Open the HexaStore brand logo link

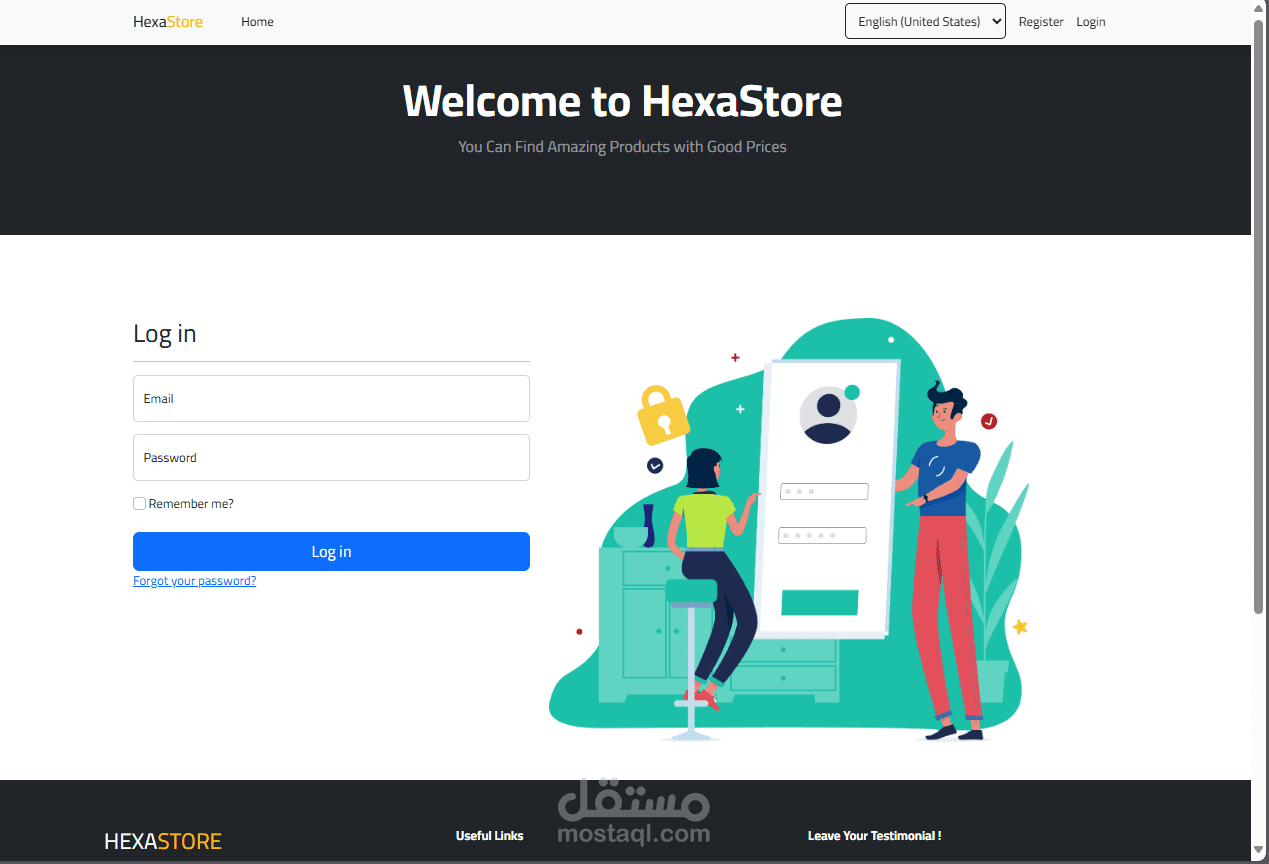(168, 22)
